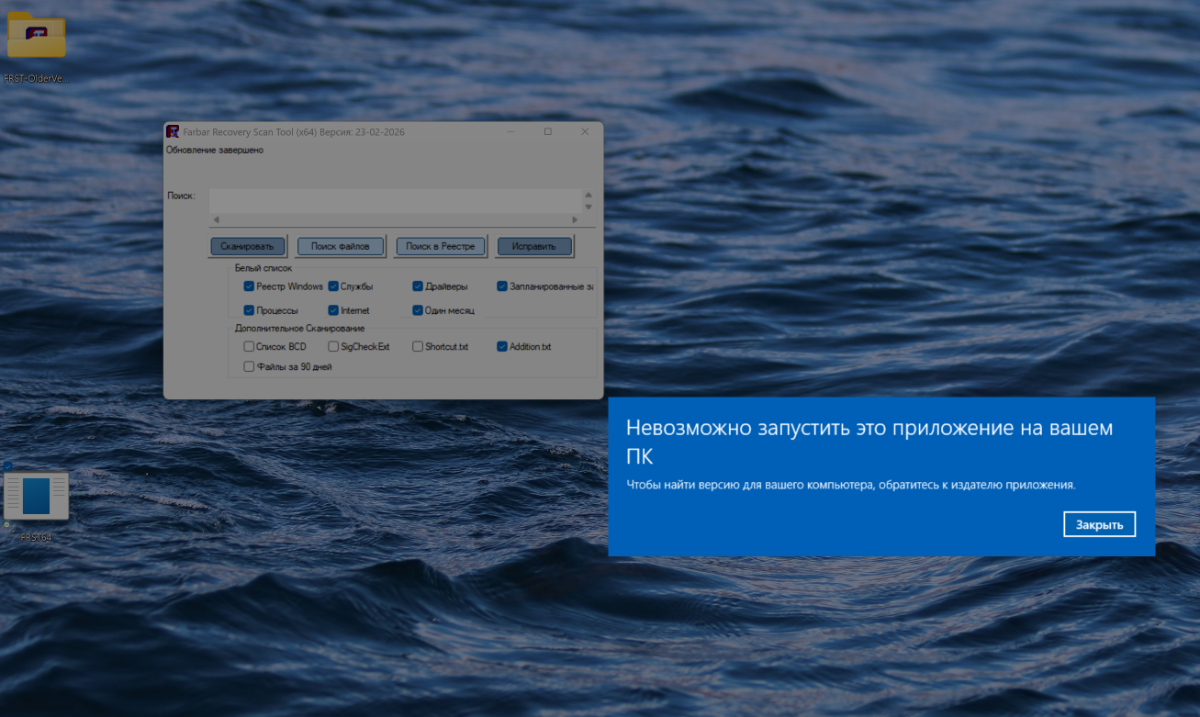Click the search box scroll-up arrow

pyautogui.click(x=588, y=195)
